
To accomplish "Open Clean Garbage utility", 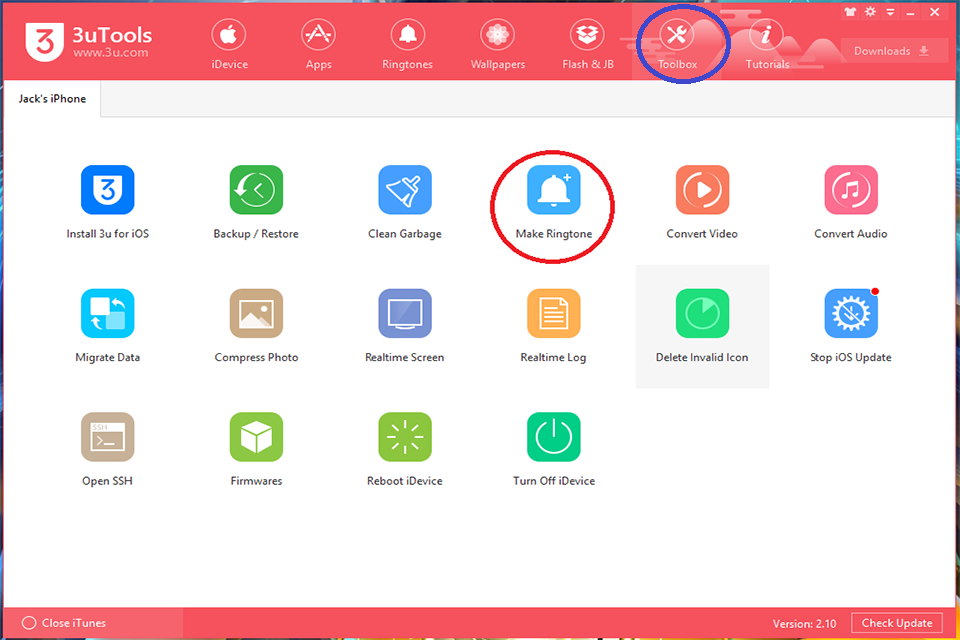I will (404, 190).
